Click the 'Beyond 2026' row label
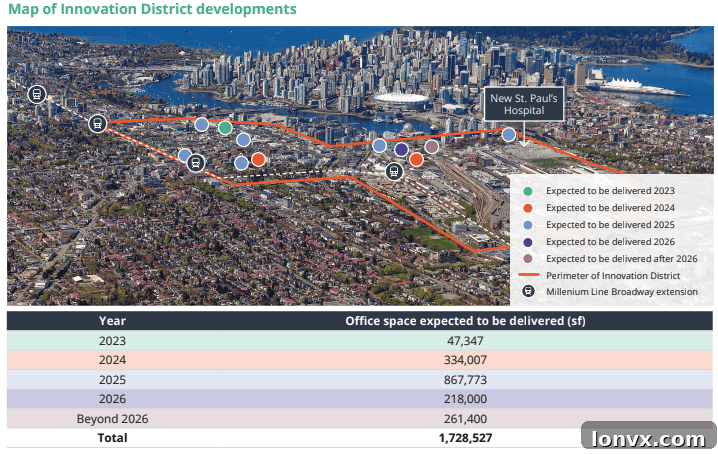The height and width of the screenshot is (454, 718). click(112, 419)
